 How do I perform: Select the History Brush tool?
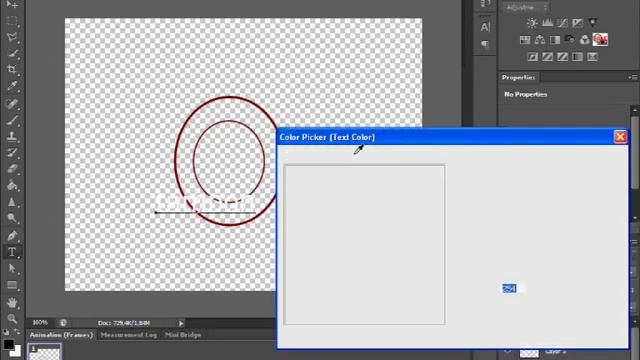12,153
